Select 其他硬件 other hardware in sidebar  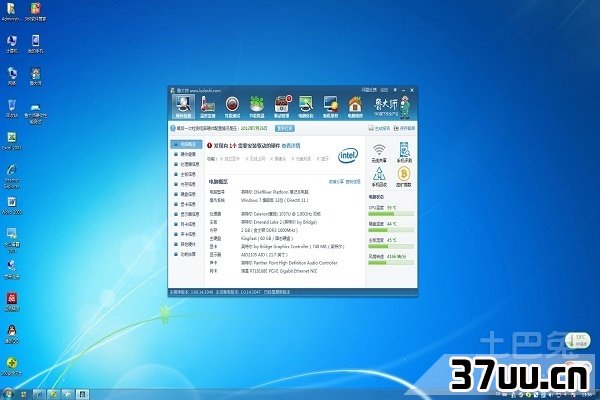click(186, 244)
